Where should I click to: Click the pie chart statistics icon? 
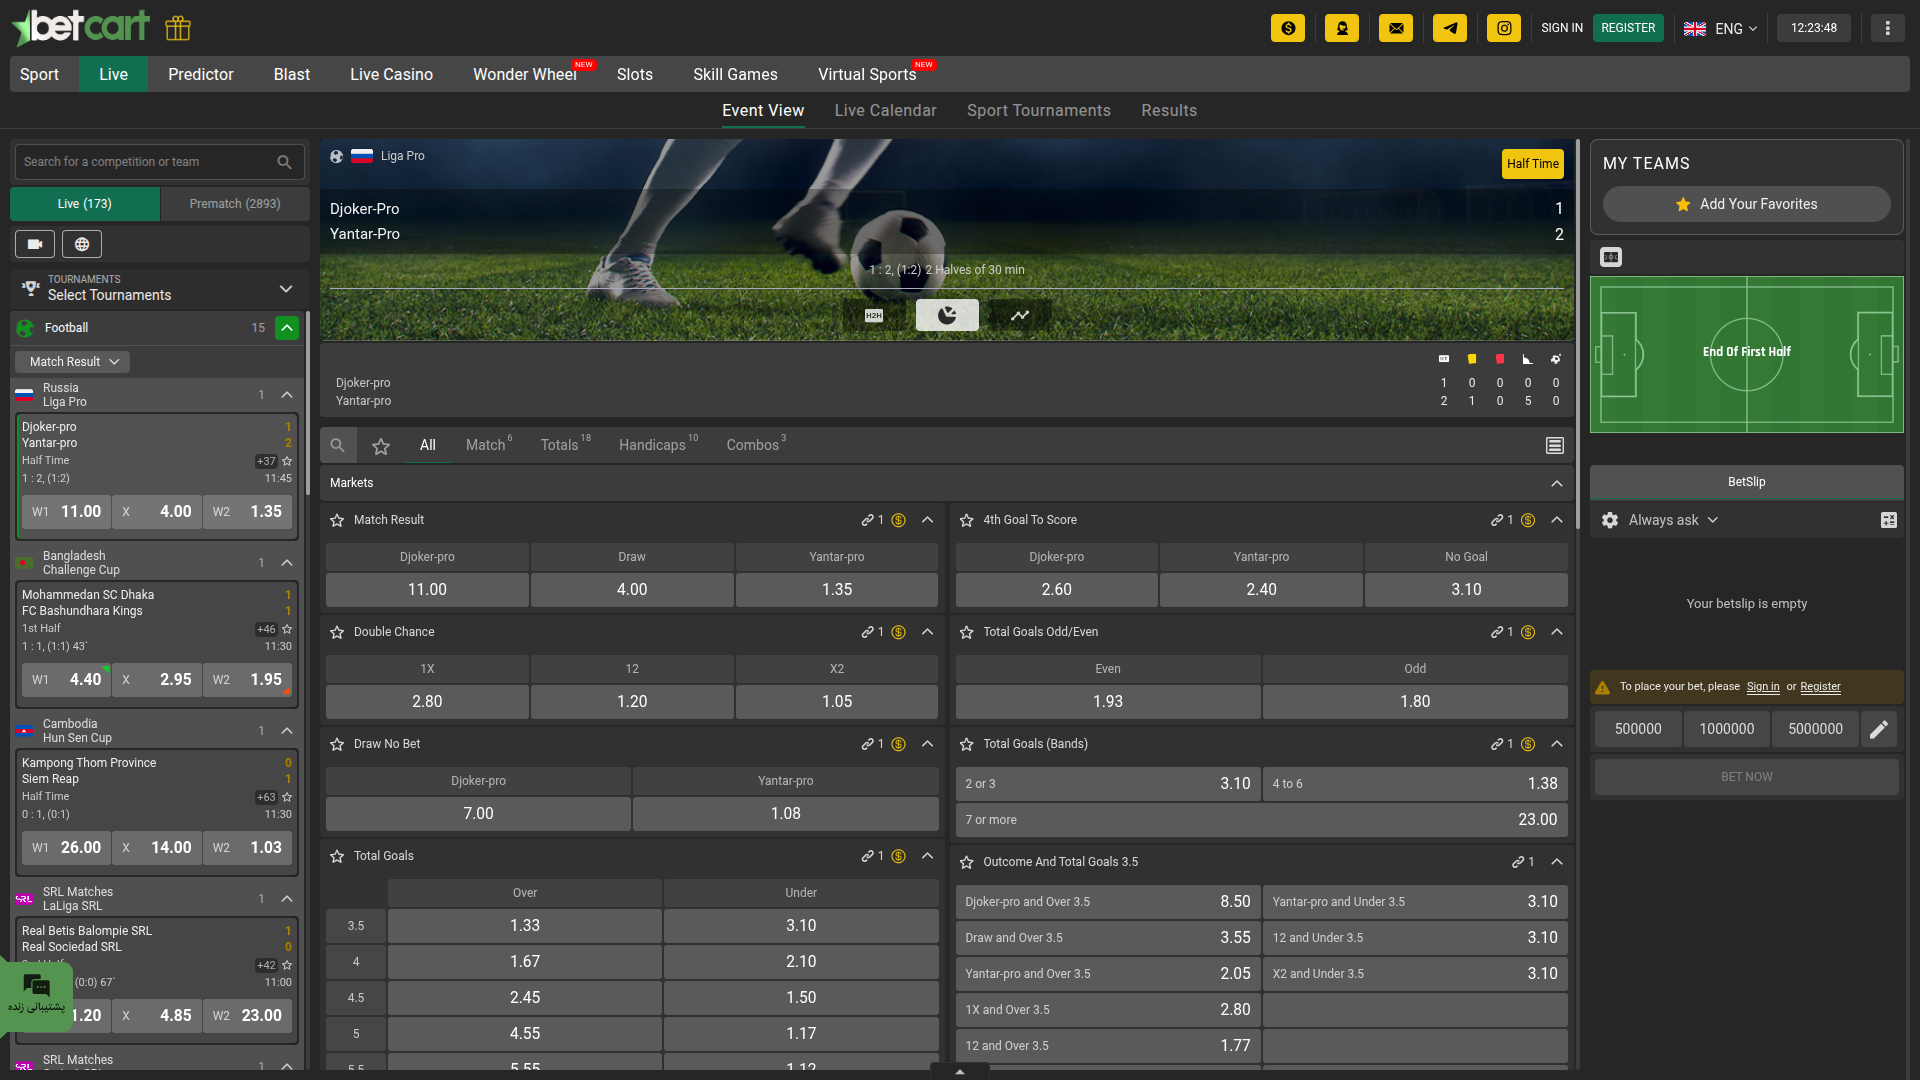click(947, 314)
